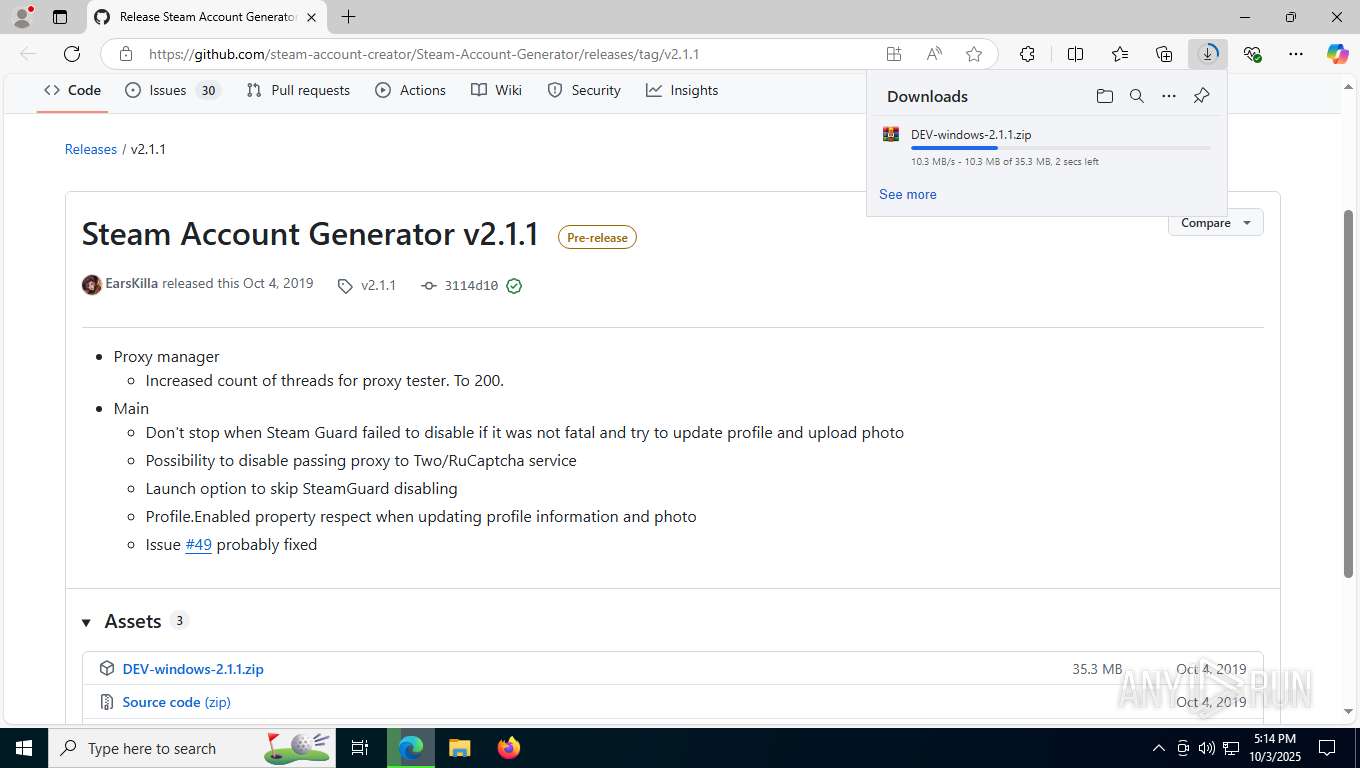
Task: Open File Explorer from taskbar
Action: [459, 748]
